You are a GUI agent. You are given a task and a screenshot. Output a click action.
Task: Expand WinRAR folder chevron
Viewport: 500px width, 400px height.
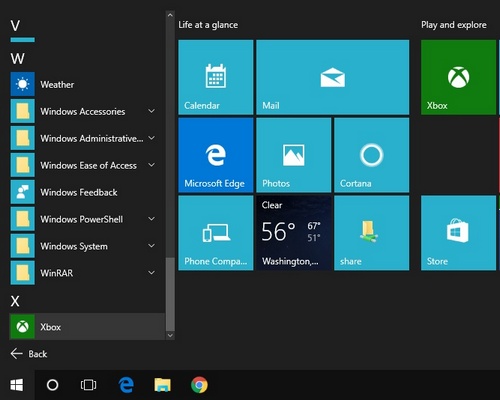pos(151,273)
